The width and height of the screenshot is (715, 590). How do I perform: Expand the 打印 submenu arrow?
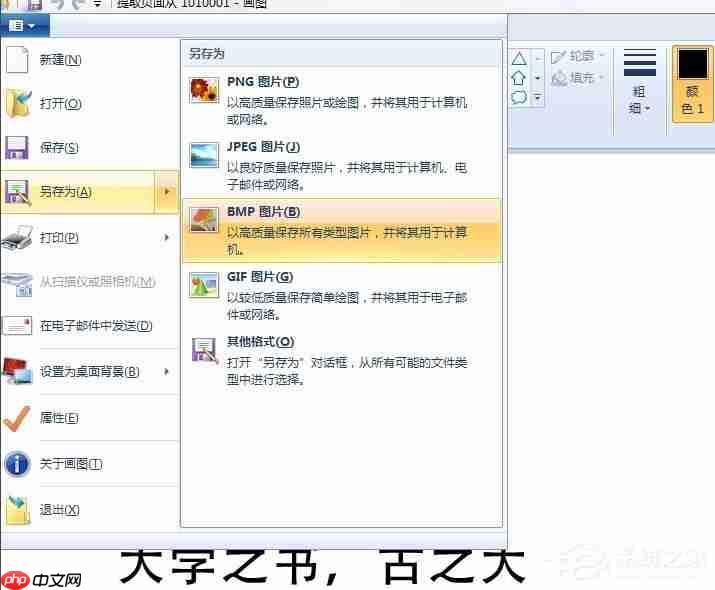click(x=166, y=237)
